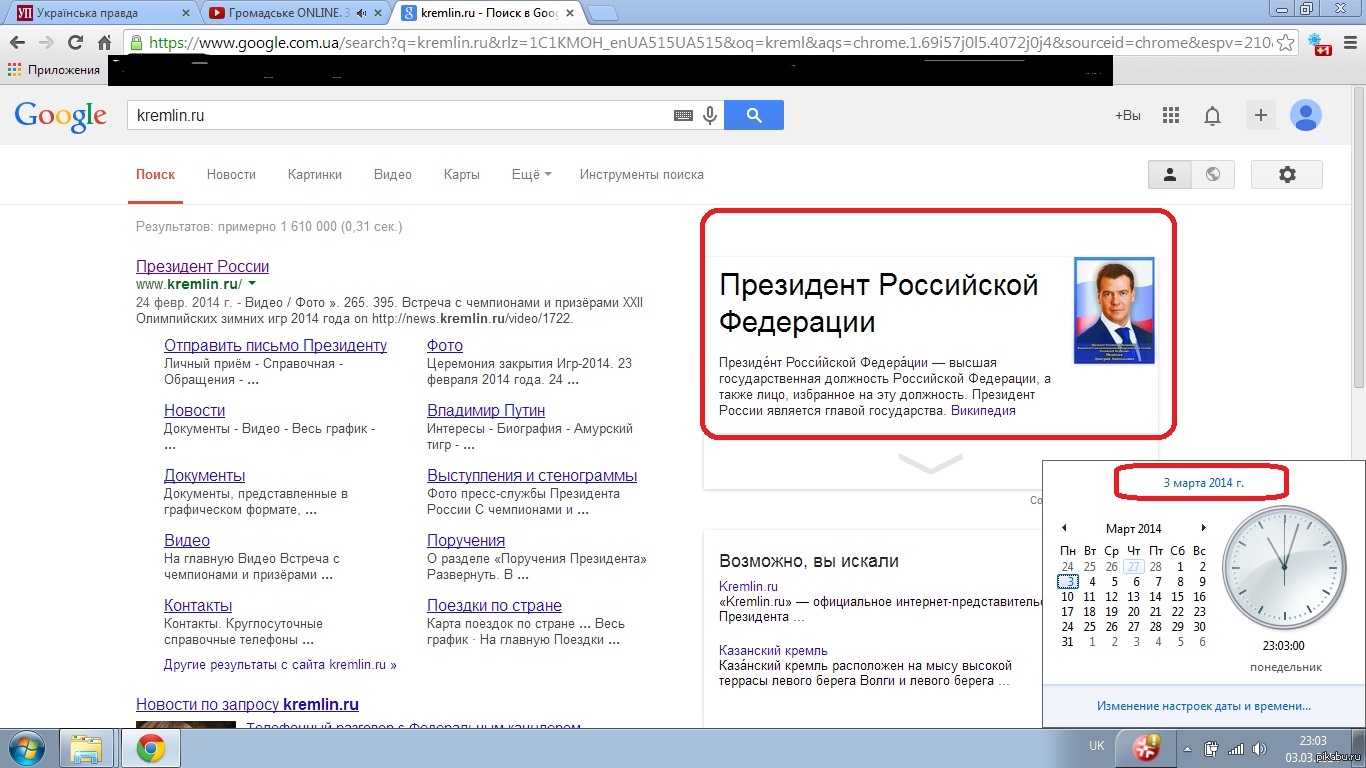Click the UK language indicator
This screenshot has height=768, width=1366.
[x=1096, y=746]
